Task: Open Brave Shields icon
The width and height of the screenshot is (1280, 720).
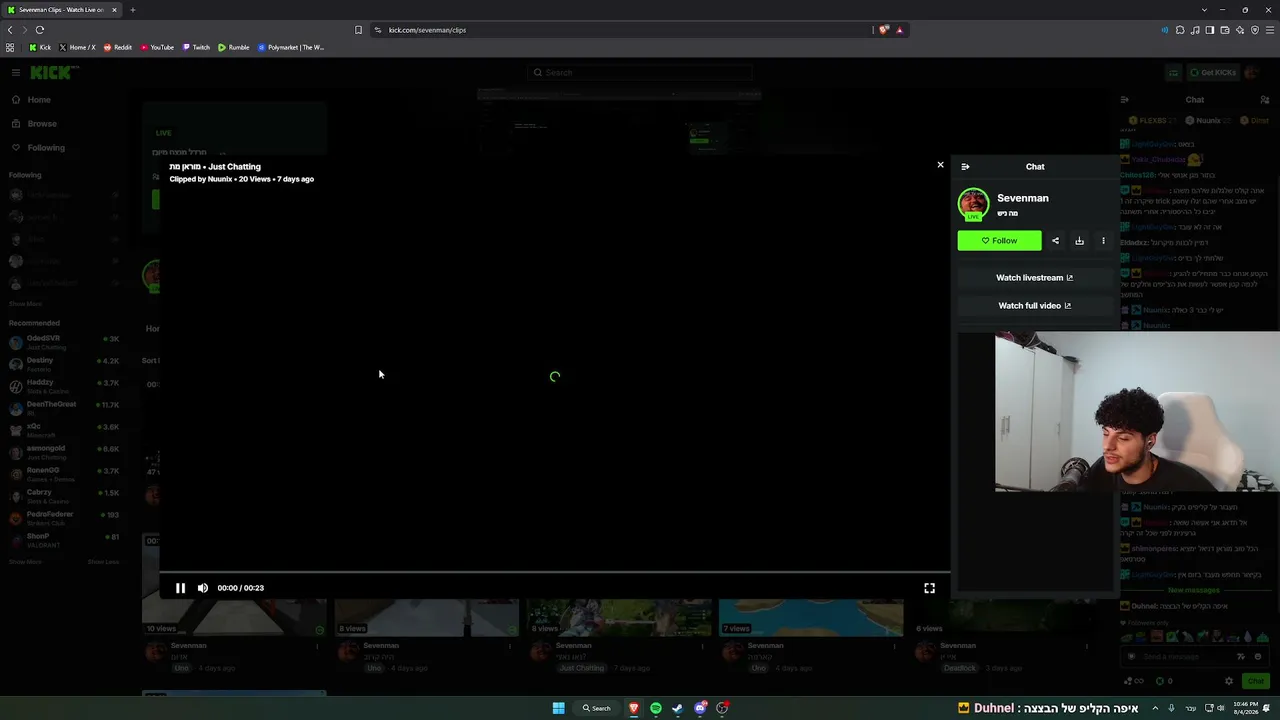Action: [884, 30]
